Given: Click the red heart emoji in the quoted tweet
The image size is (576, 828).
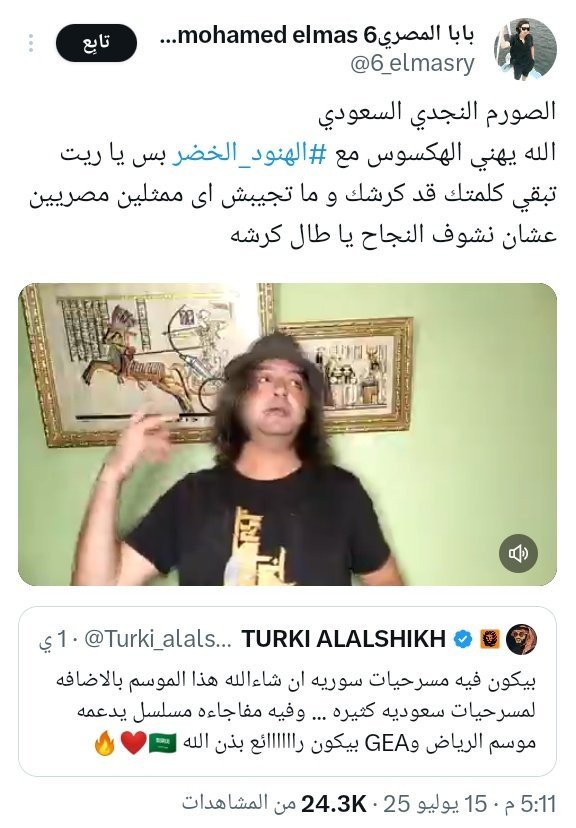Looking at the screenshot, I should (x=133, y=743).
